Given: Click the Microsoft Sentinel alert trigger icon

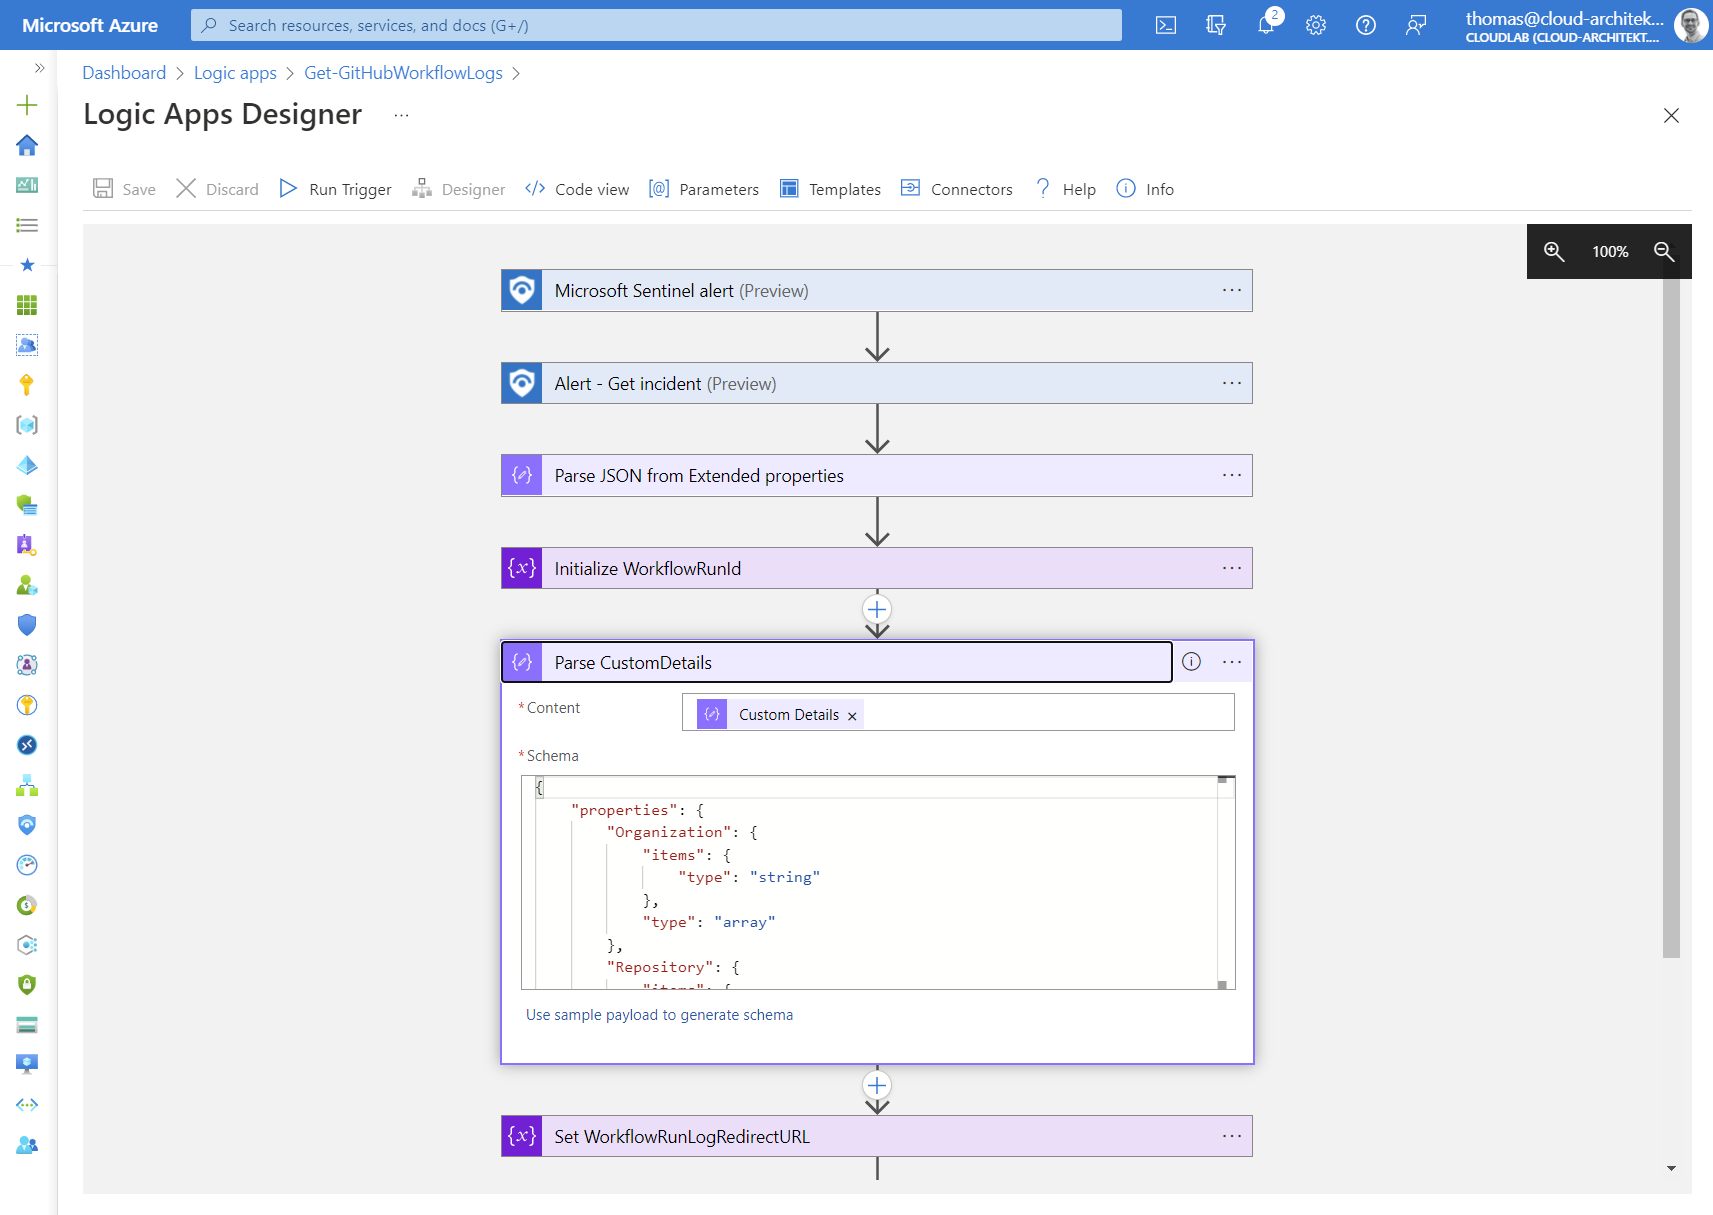Looking at the screenshot, I should click(x=522, y=291).
